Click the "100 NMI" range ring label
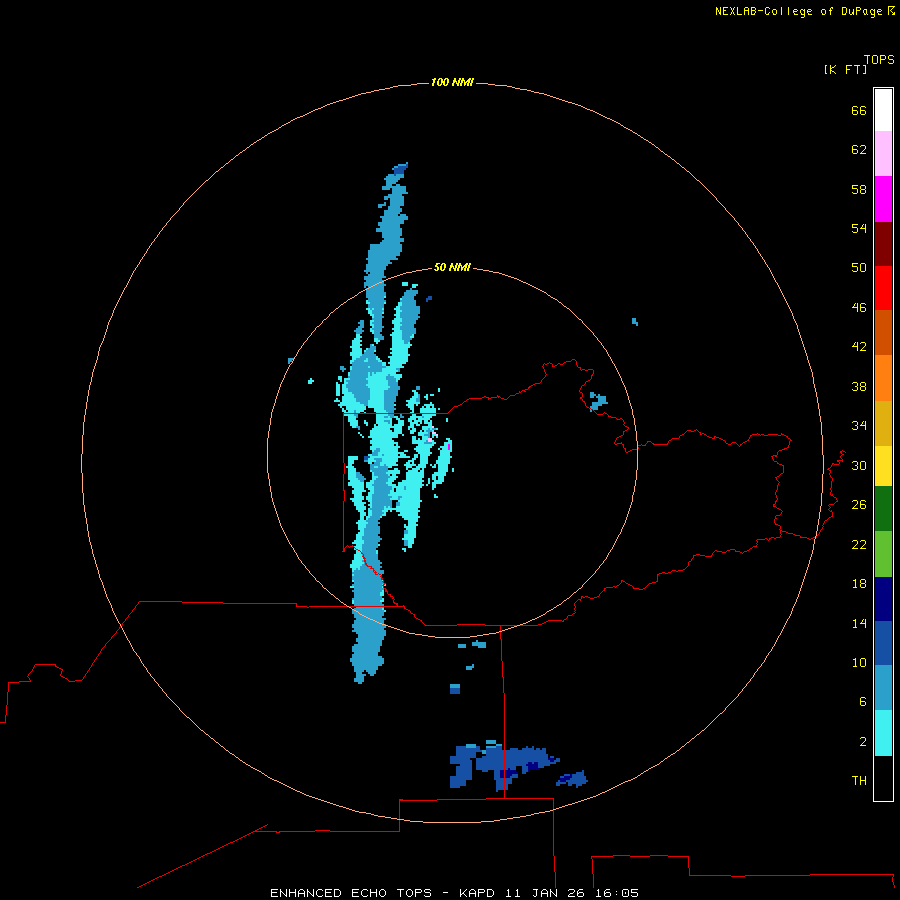 coord(452,83)
